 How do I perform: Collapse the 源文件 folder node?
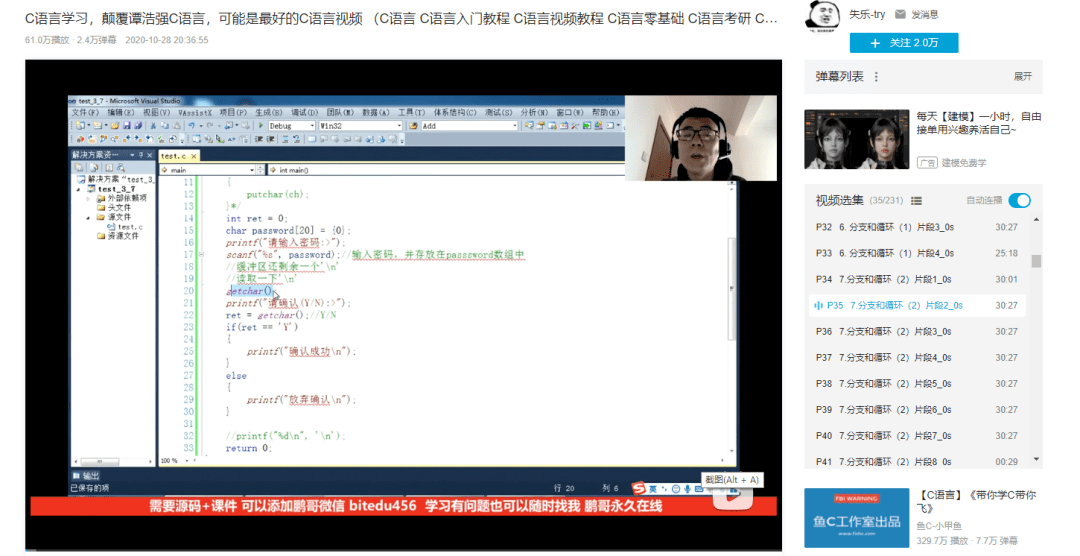pyautogui.click(x=88, y=217)
